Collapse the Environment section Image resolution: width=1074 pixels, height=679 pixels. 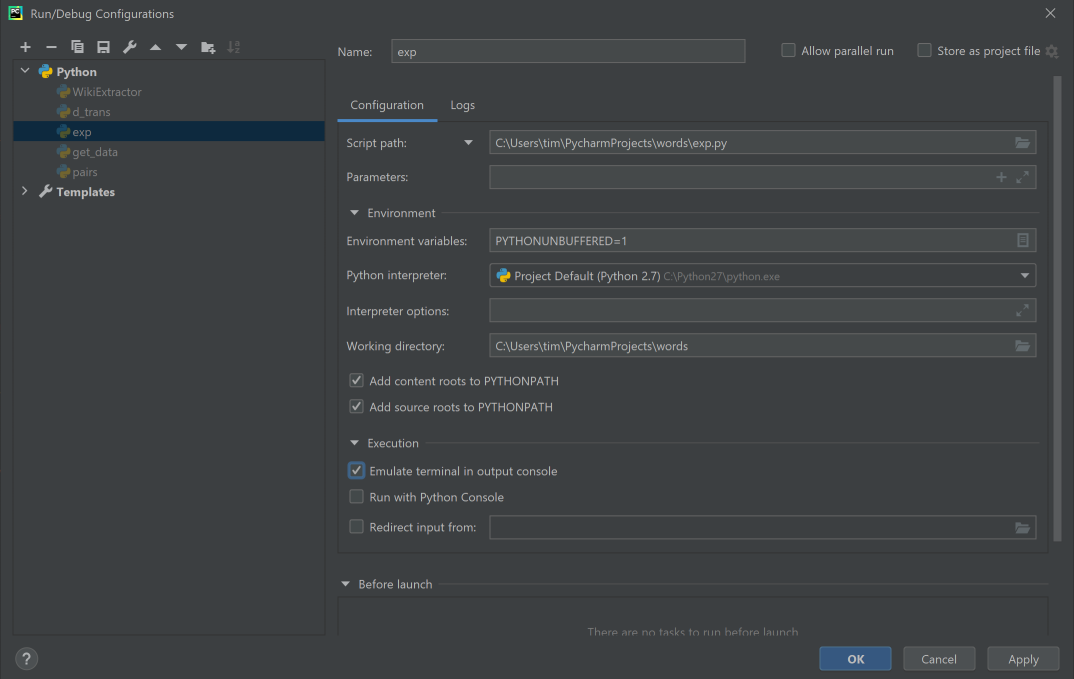pyautogui.click(x=354, y=213)
